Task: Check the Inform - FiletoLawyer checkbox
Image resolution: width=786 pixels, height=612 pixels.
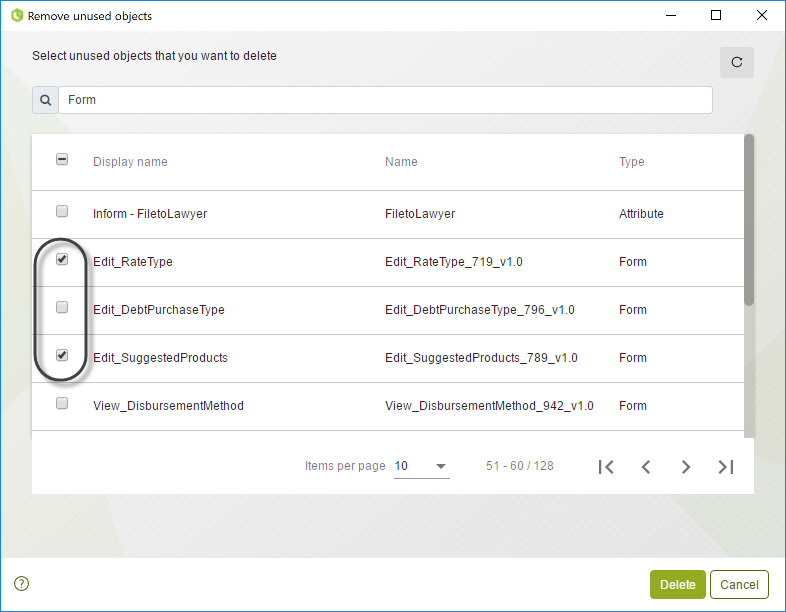Action: (x=62, y=211)
